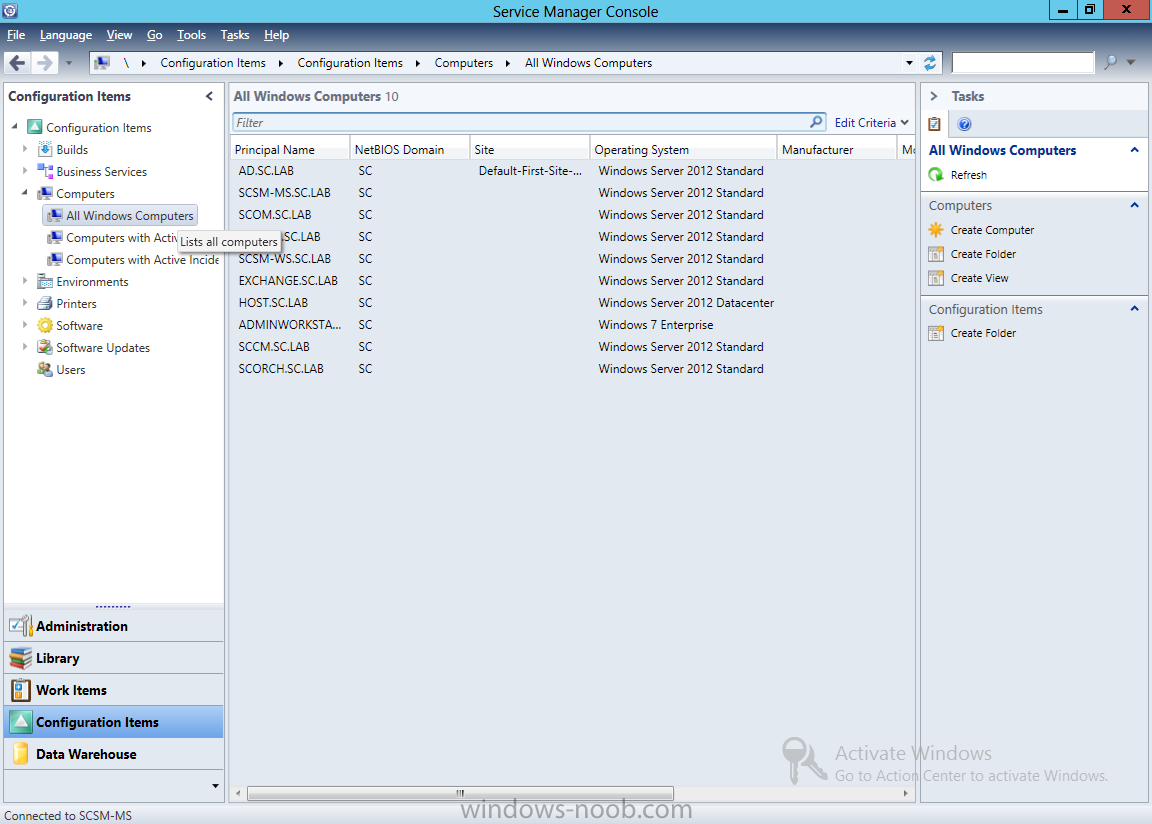1152x824 pixels.
Task: Open the address bar dropdown arrow
Action: [x=910, y=63]
